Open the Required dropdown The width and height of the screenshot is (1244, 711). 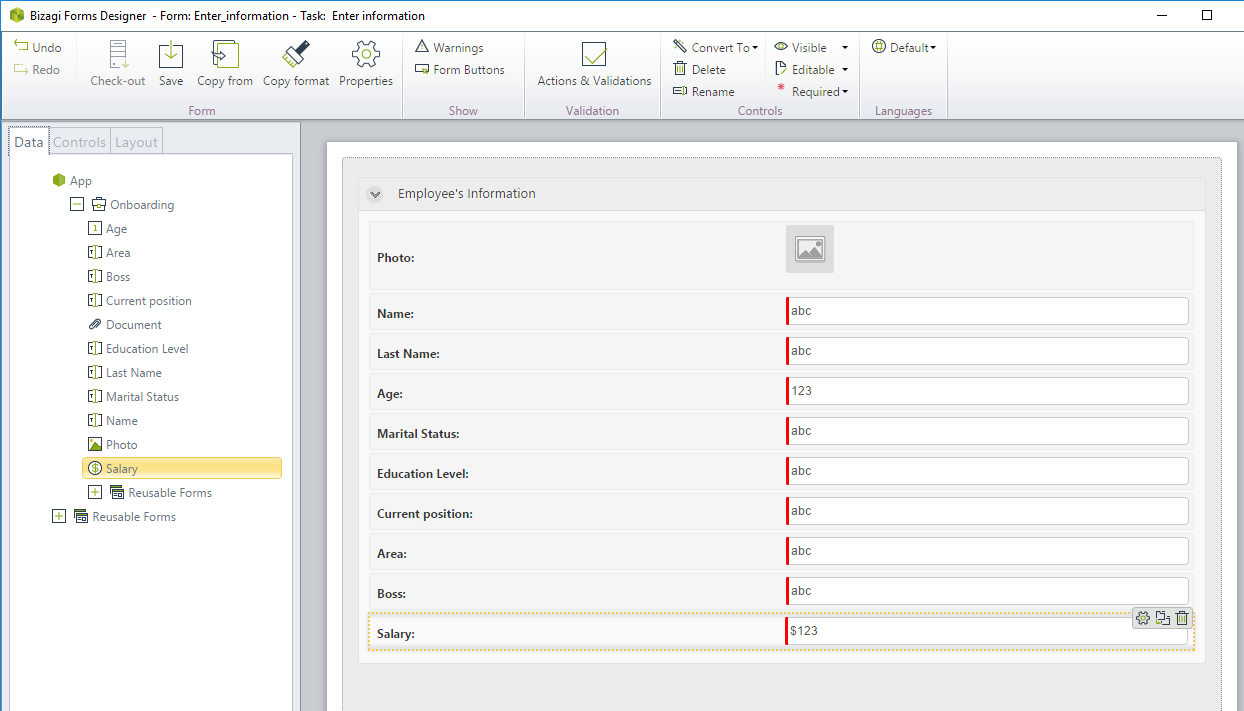pos(811,91)
